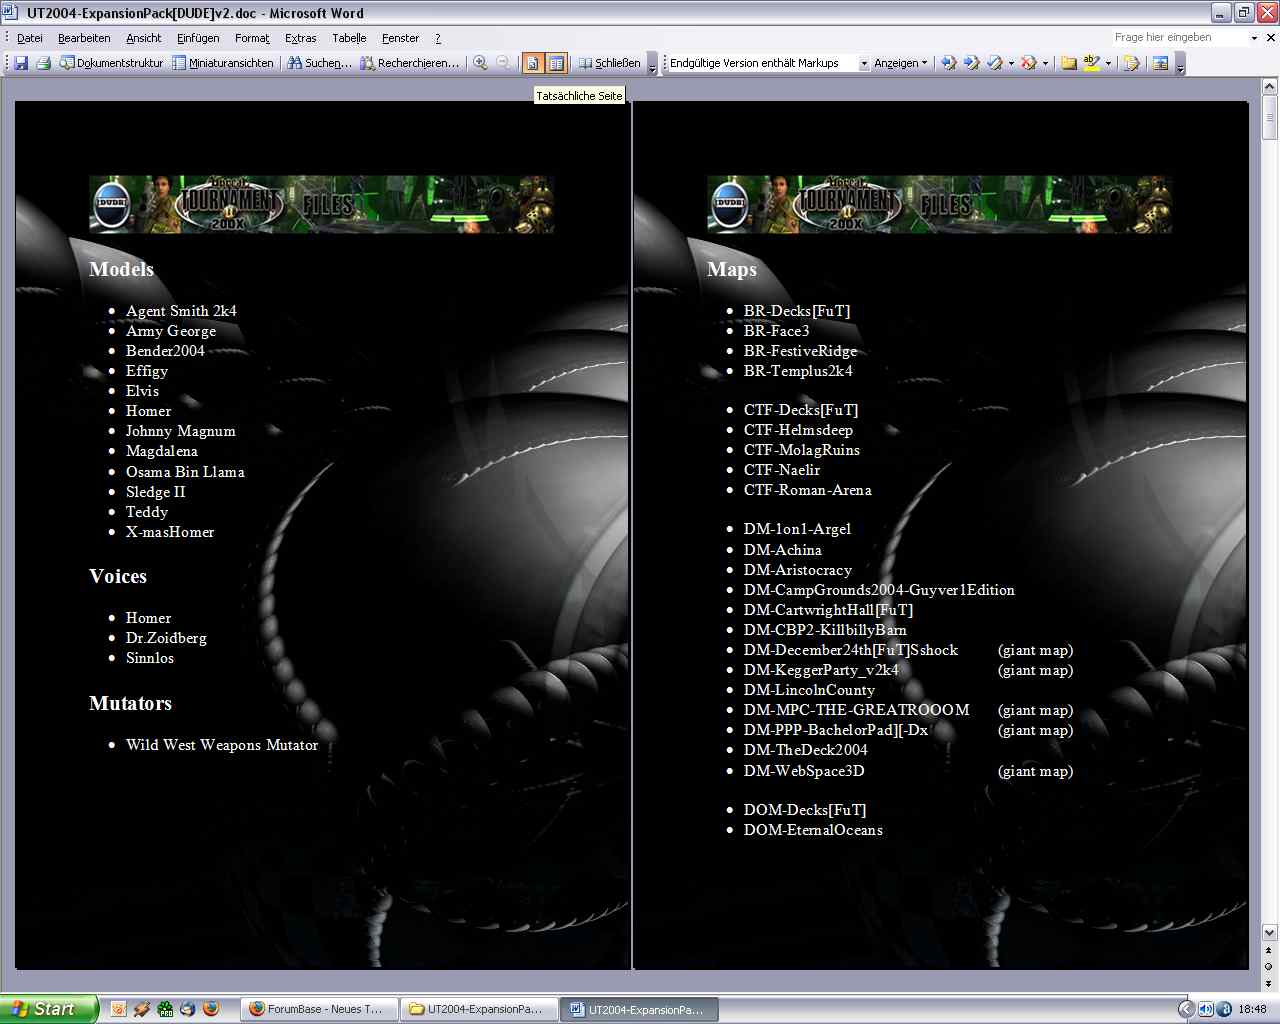
Task: Click the first quick launch icon
Action: coord(118,1009)
